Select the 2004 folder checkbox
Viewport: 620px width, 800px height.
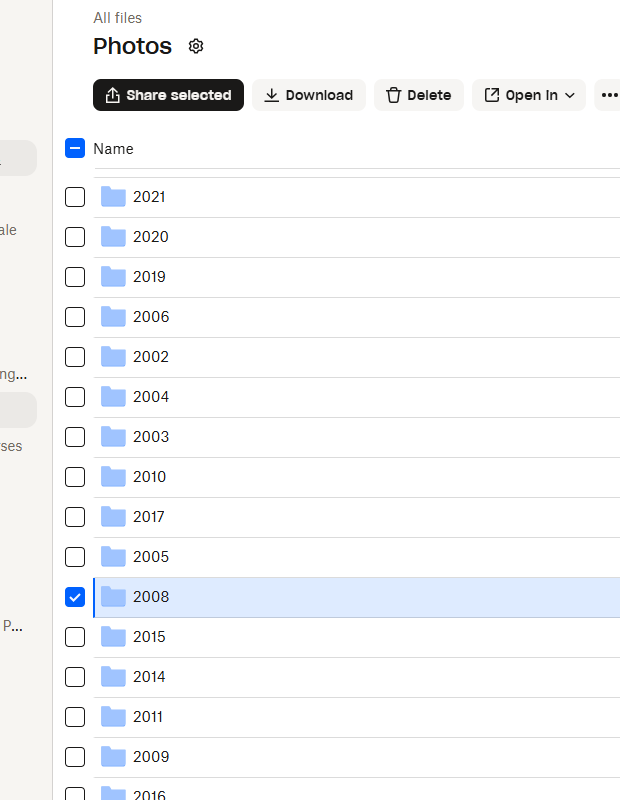75,397
